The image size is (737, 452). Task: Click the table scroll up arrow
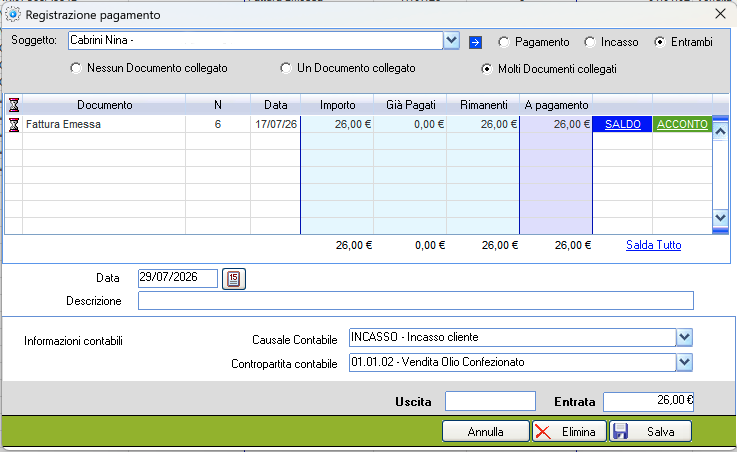click(720, 132)
